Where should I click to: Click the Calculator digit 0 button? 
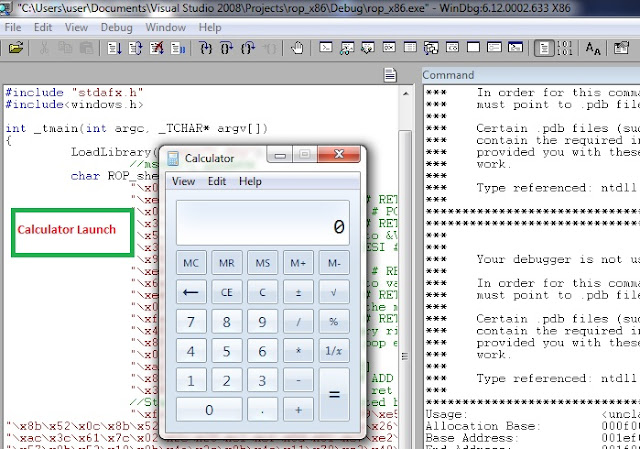click(x=209, y=409)
